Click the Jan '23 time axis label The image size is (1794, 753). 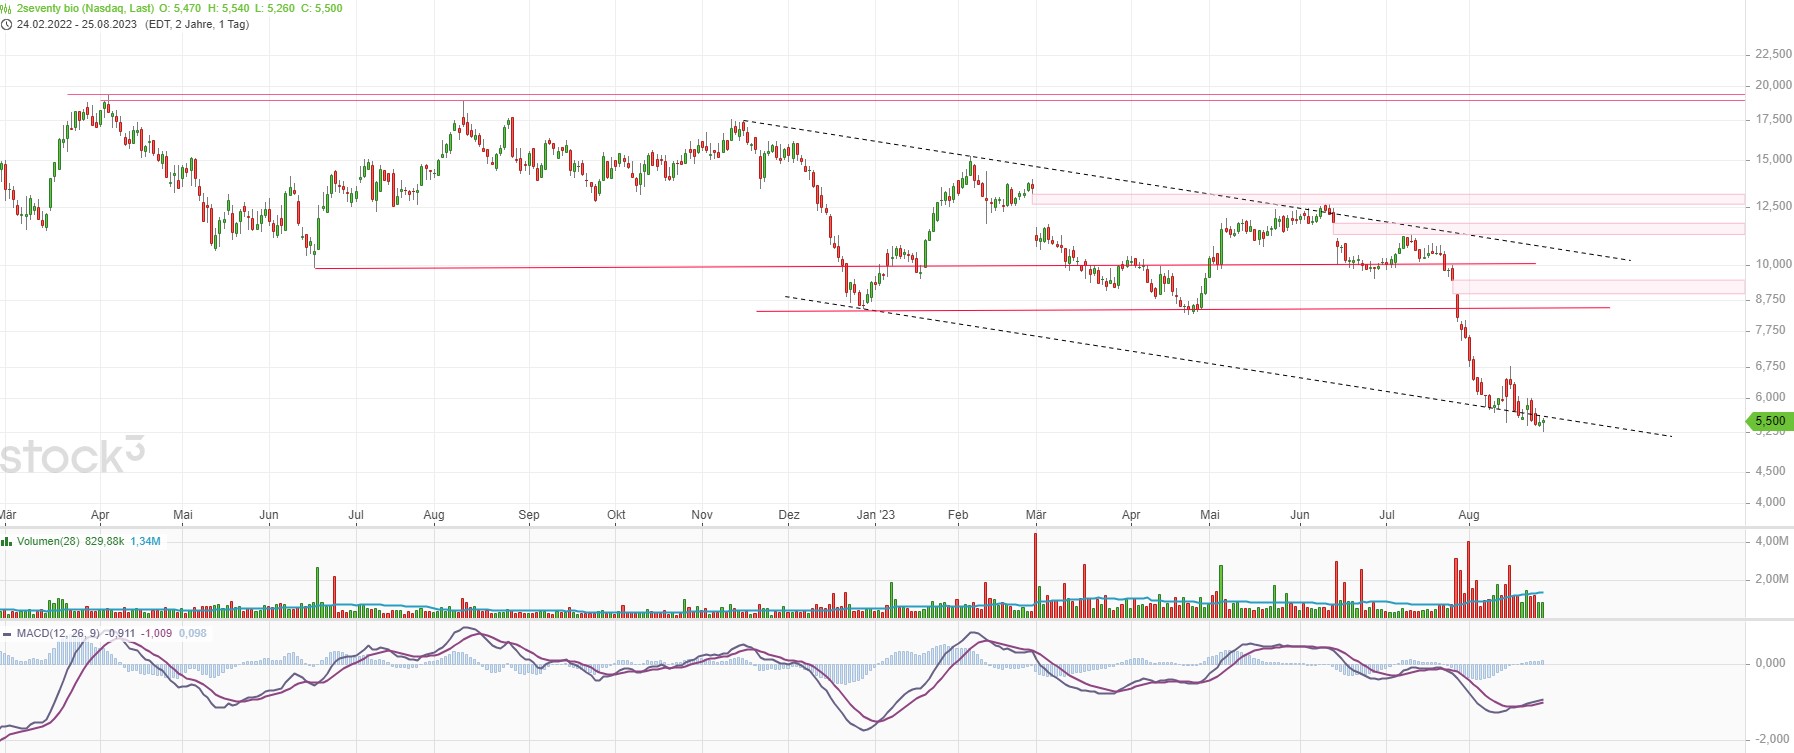875,515
